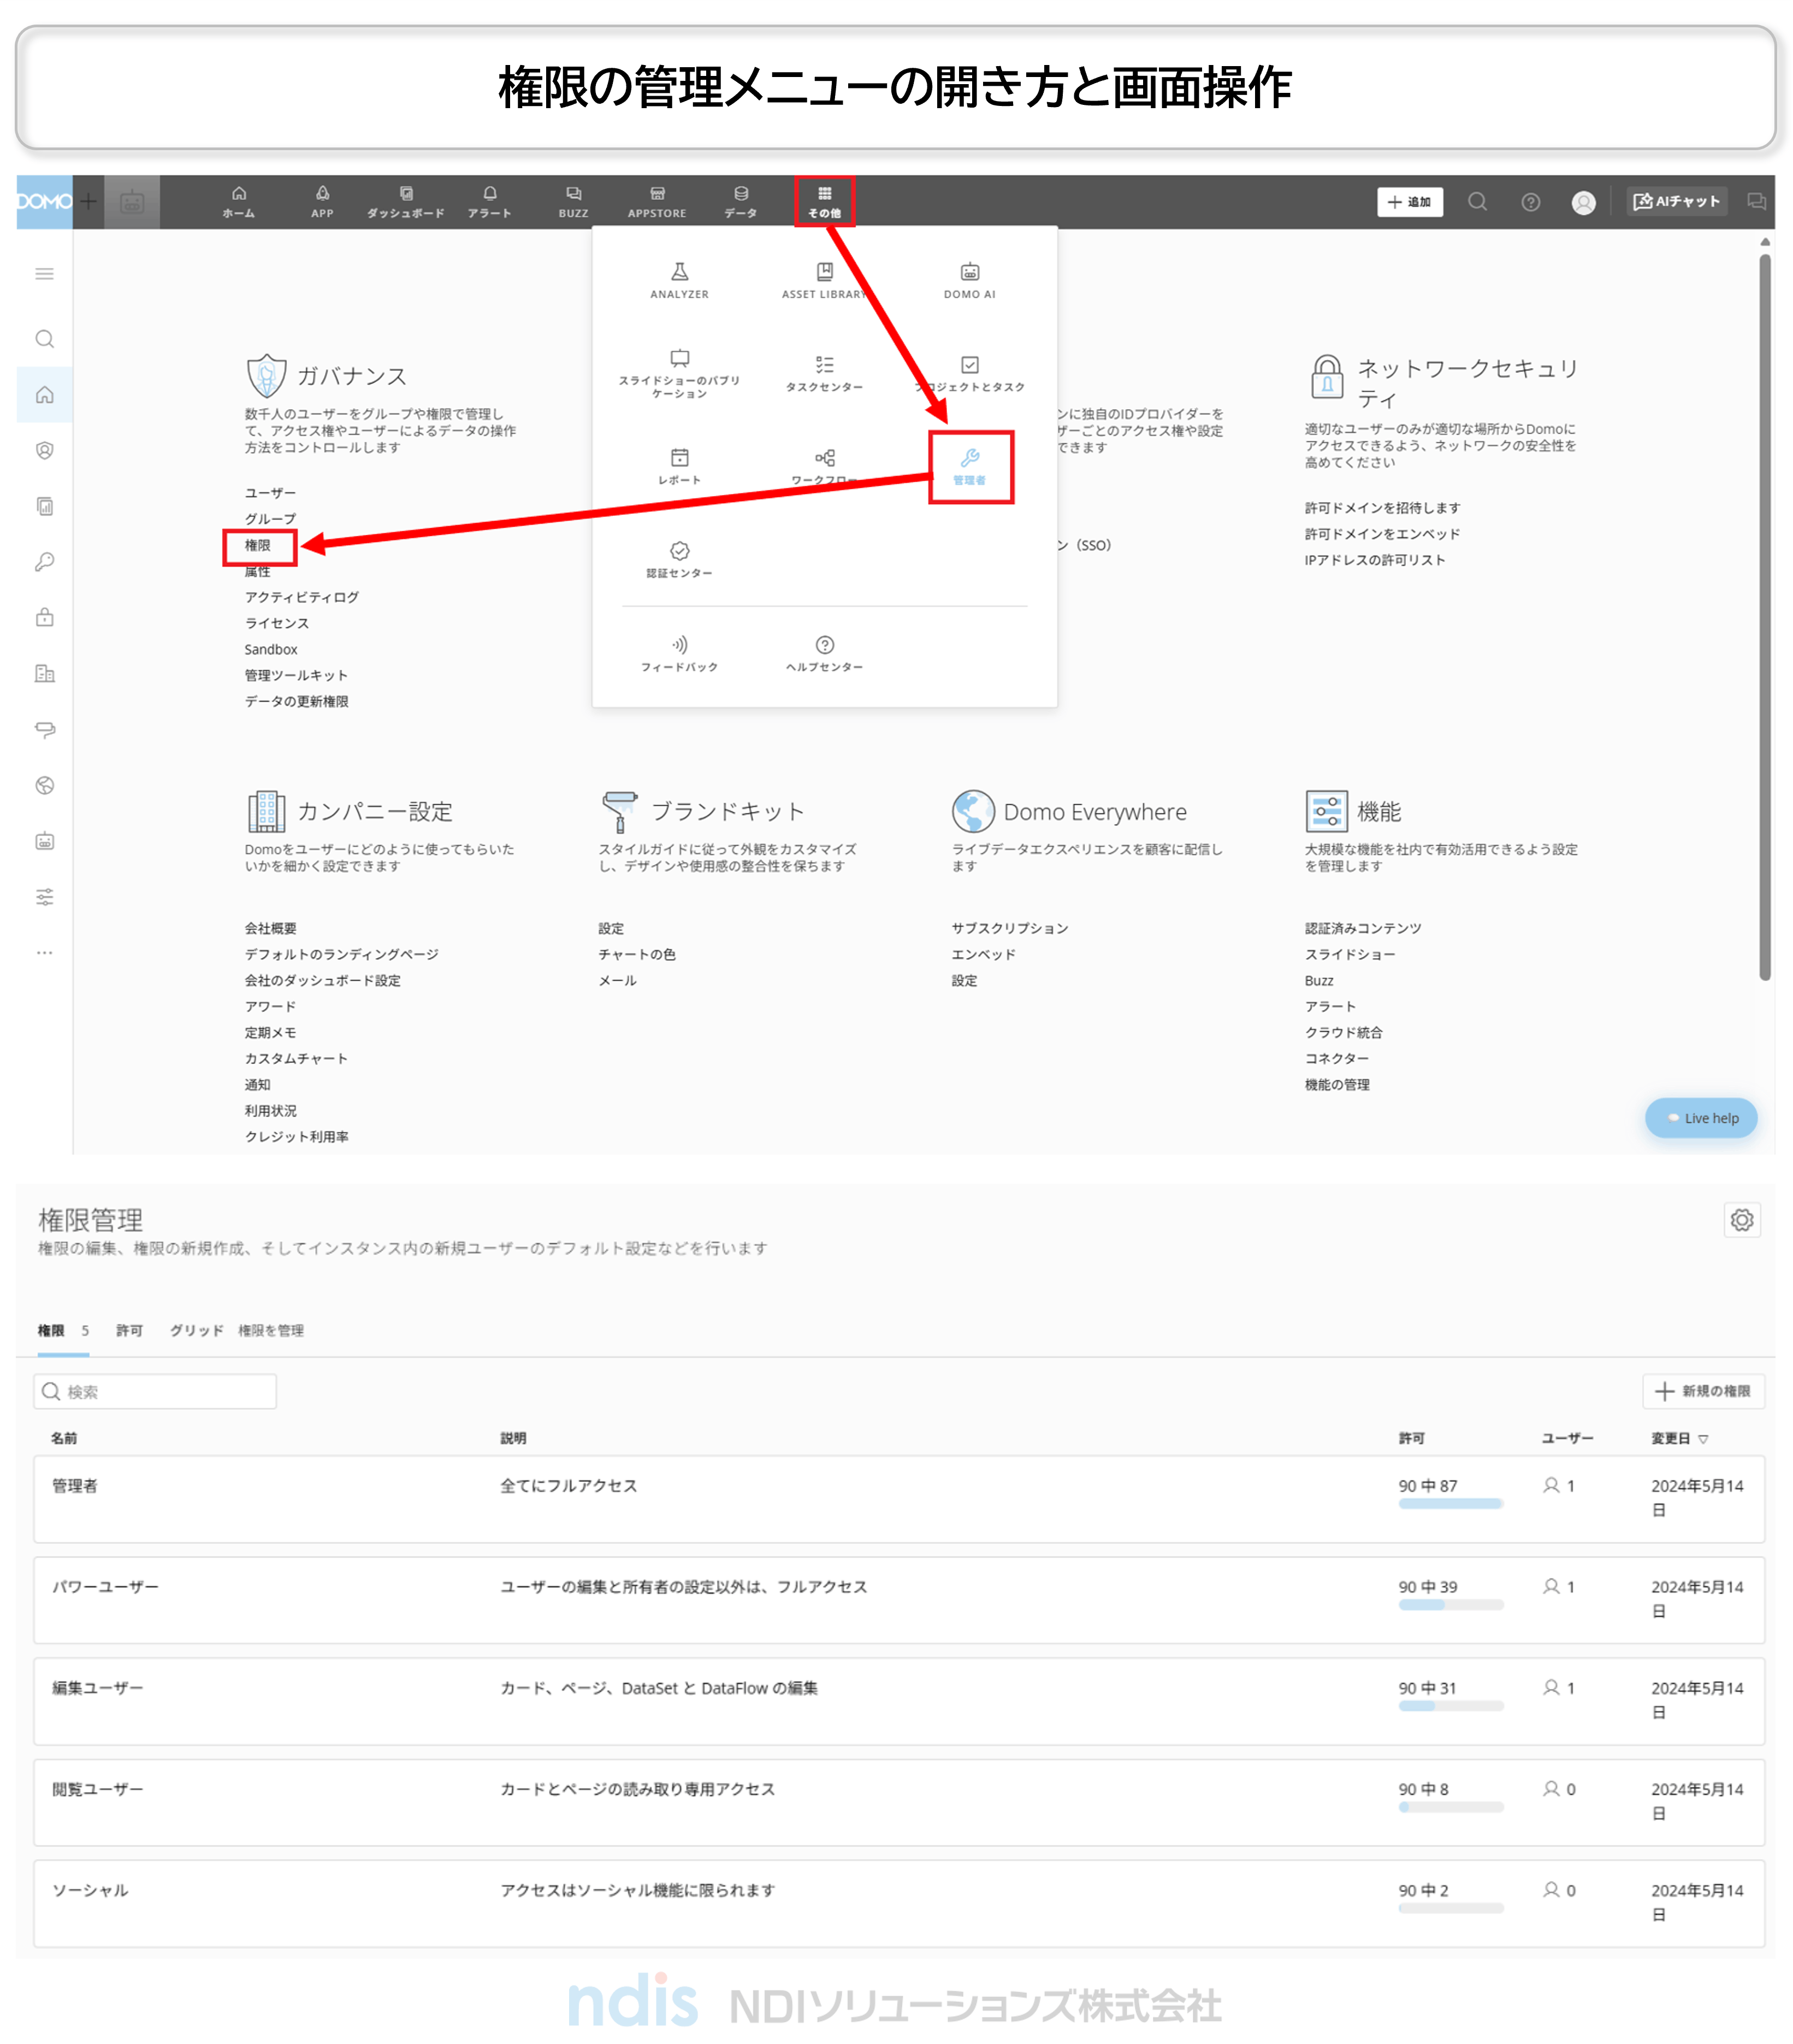Open the gear settings icon in 権限管理
Screen dimensions: 1793x2044
(x=1741, y=1219)
